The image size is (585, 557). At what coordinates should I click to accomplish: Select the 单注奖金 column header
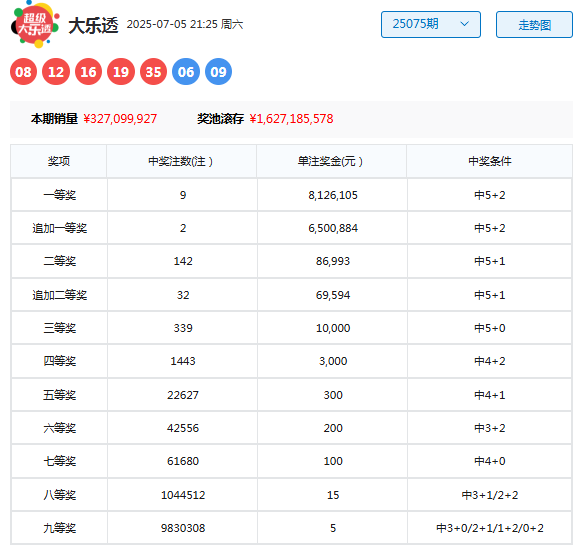pyautogui.click(x=331, y=161)
